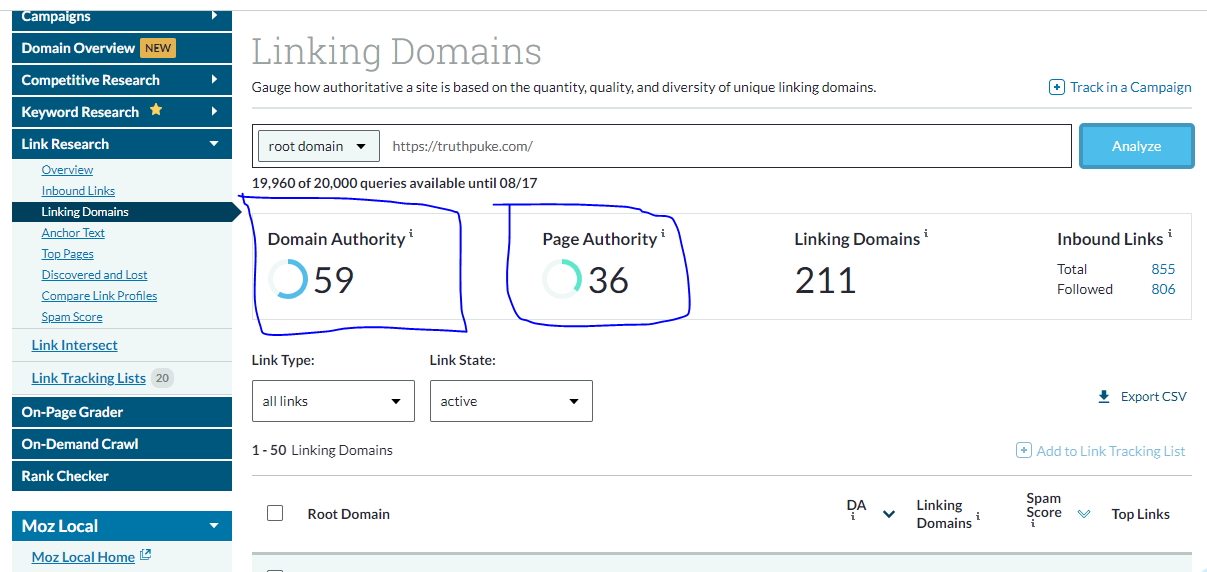Viewport: 1207px width, 572px height.
Task: Click the Link Tracking Lists count badge 20
Action: pos(162,378)
